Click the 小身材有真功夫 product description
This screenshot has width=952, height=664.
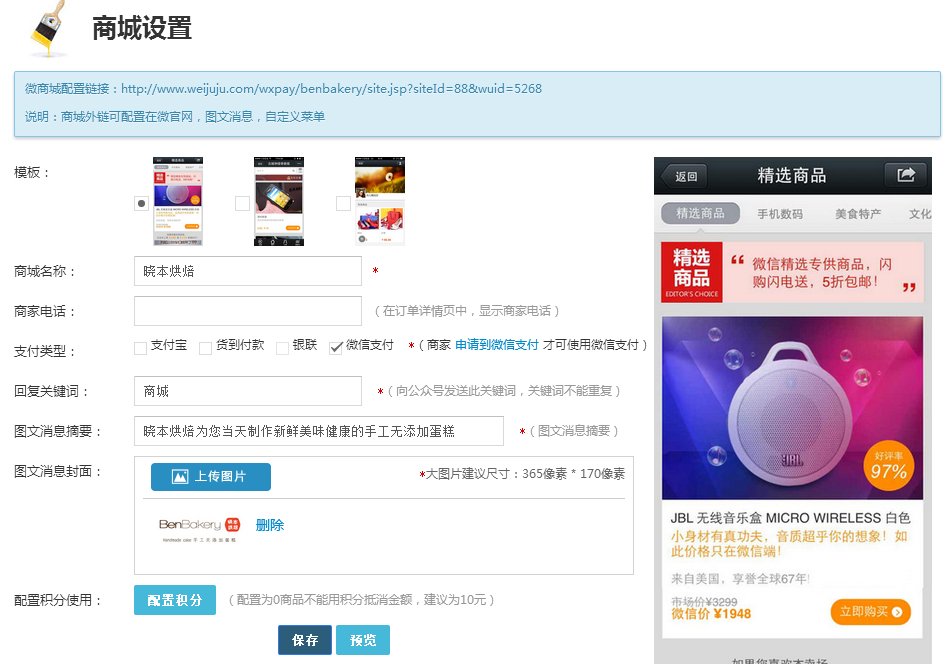coord(789,544)
